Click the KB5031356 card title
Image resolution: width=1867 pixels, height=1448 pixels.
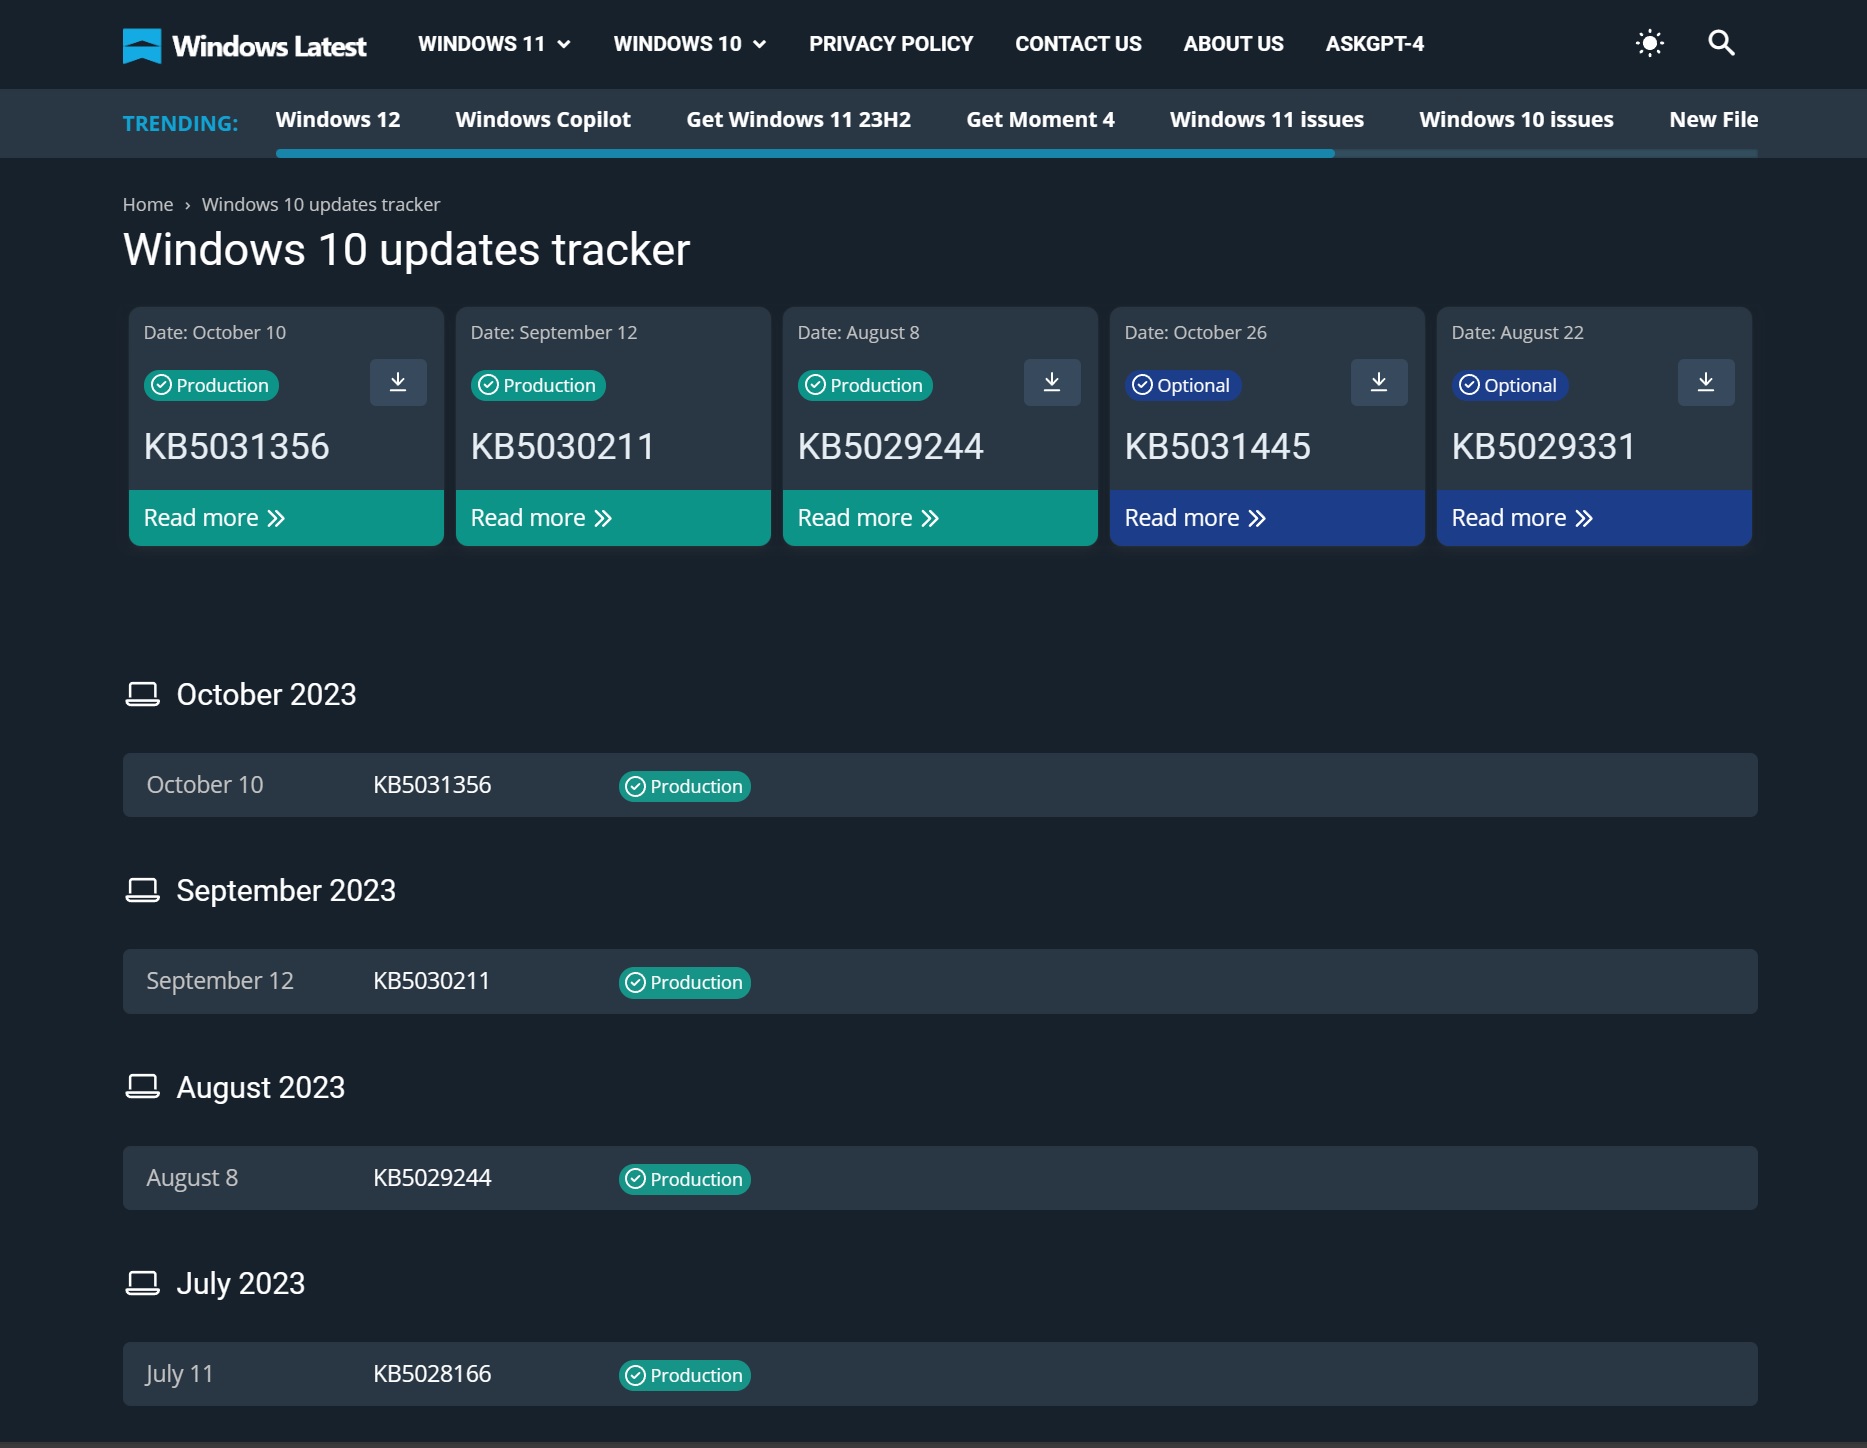[237, 446]
